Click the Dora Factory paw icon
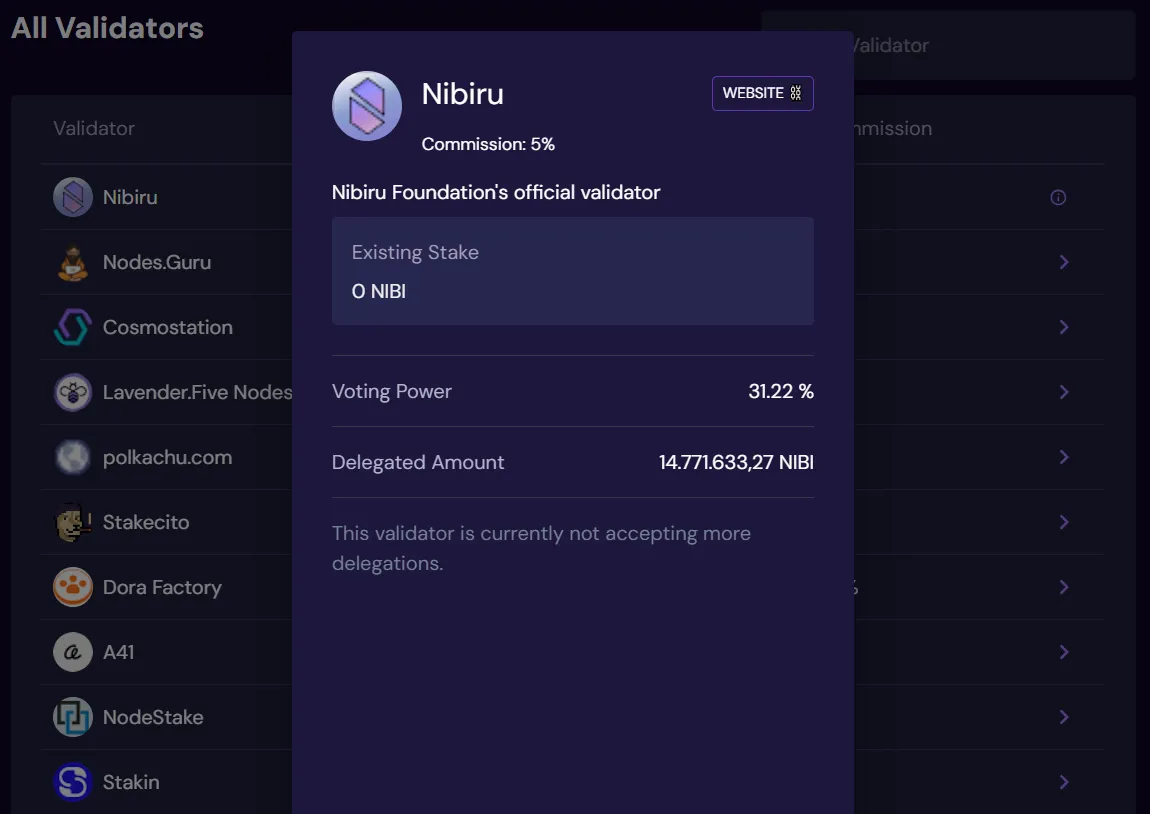 click(x=73, y=587)
